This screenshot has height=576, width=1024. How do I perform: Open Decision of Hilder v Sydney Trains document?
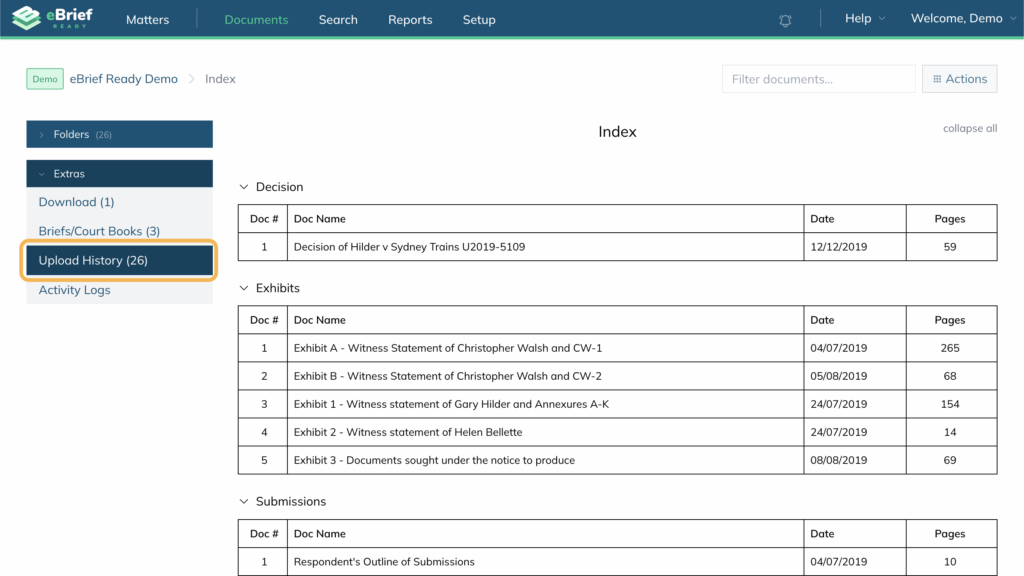click(409, 247)
